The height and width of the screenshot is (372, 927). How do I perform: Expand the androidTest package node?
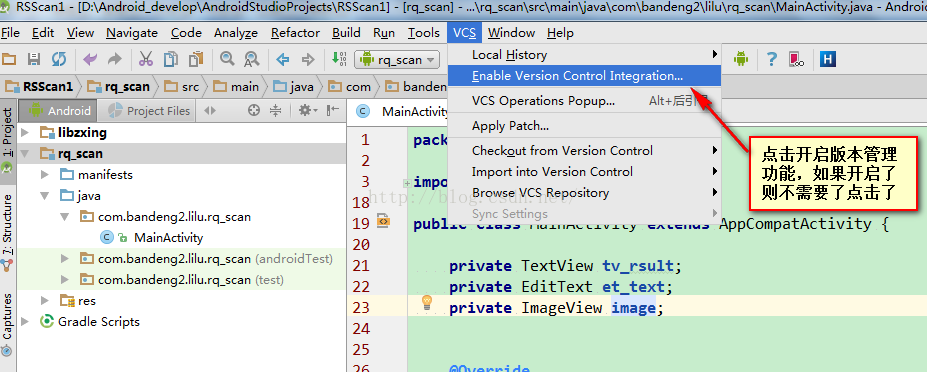[x=64, y=258]
